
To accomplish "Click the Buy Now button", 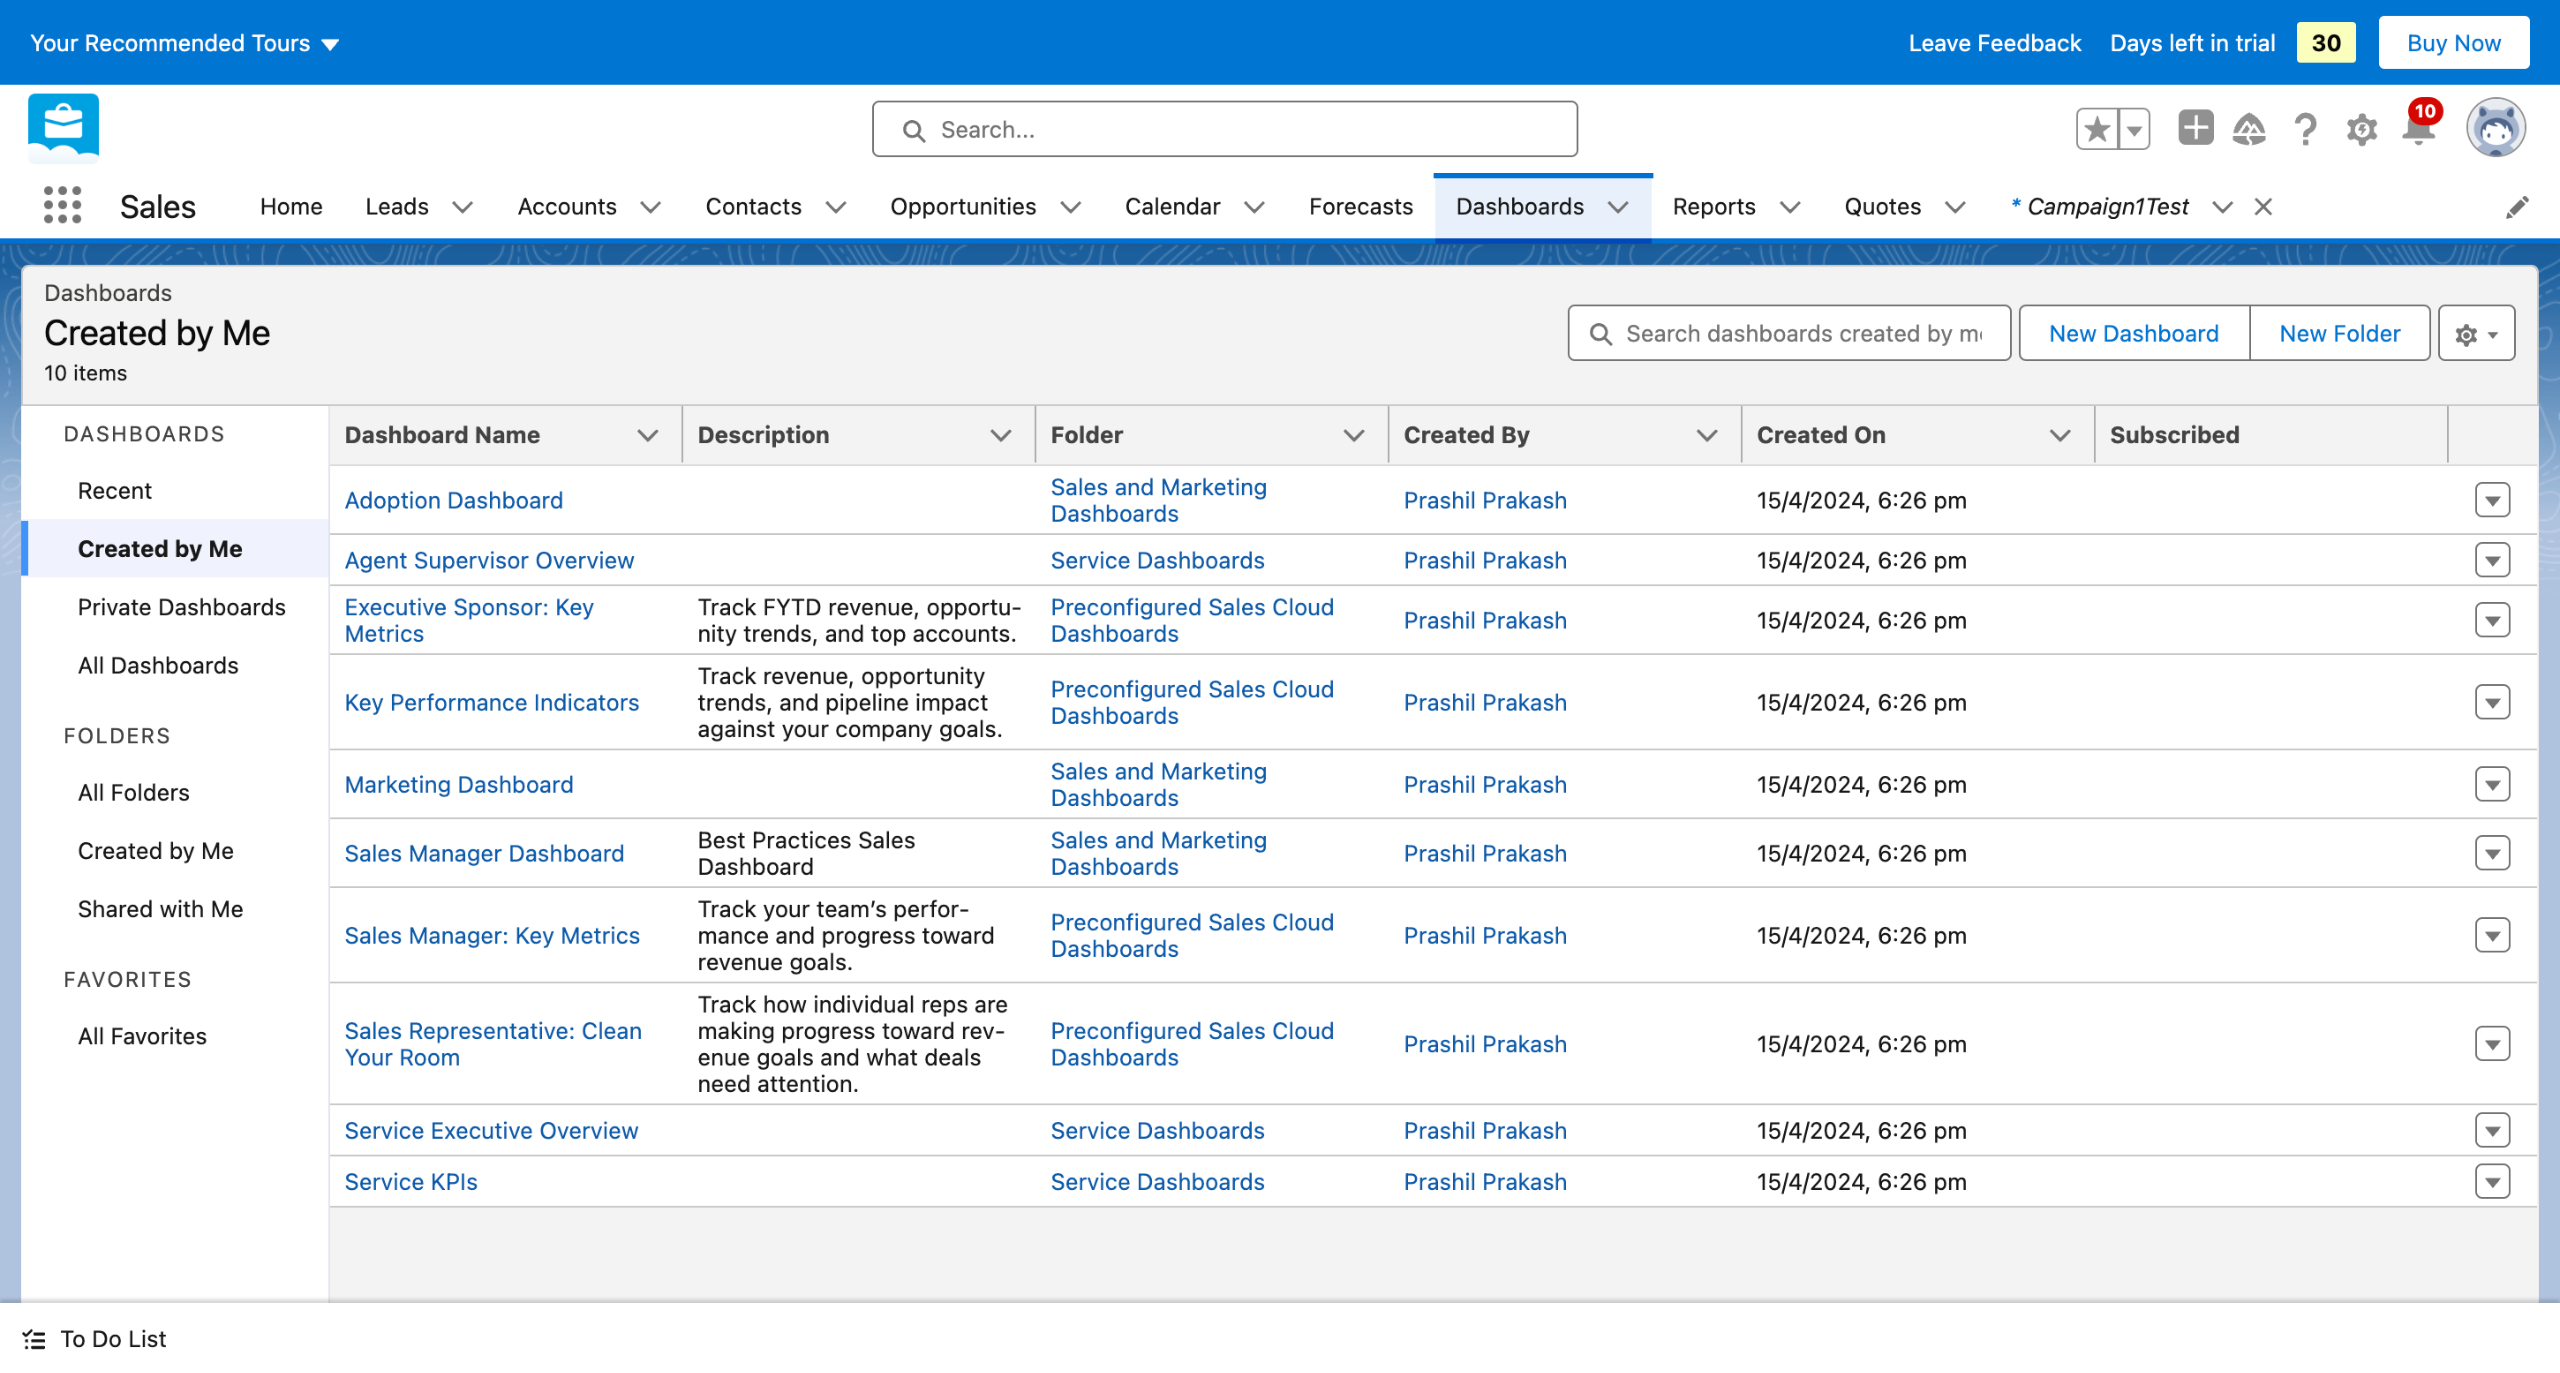I will pyautogui.click(x=2453, y=43).
